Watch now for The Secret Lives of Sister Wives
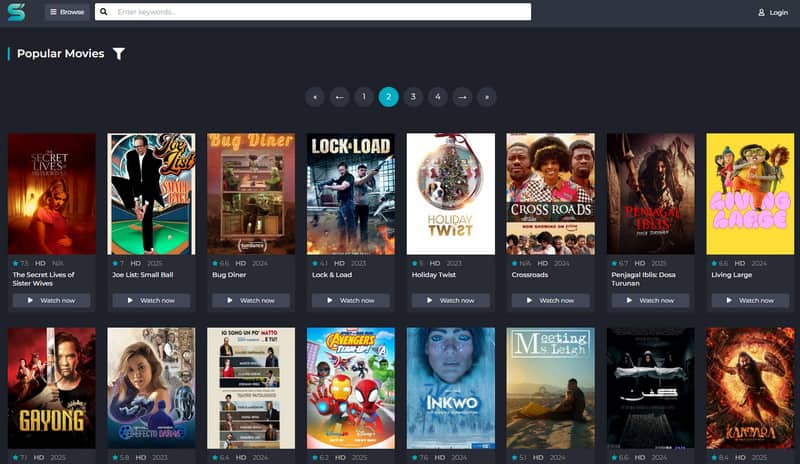 (x=52, y=300)
